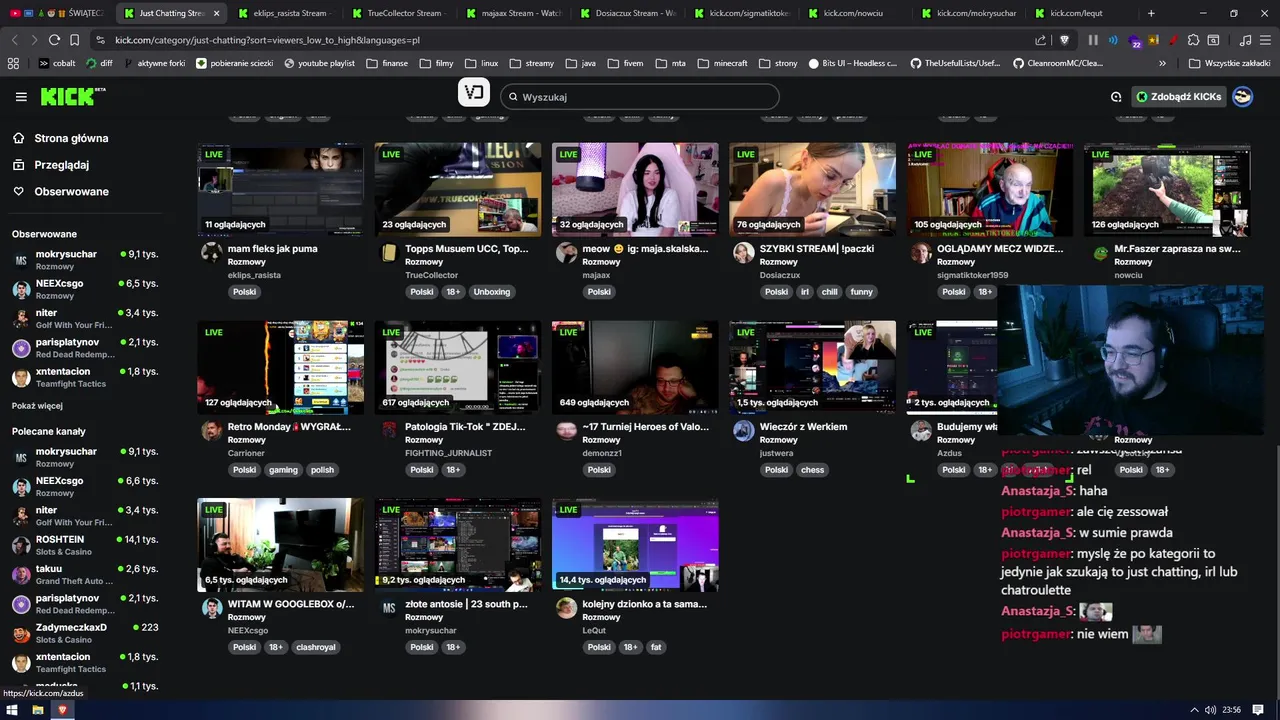
Task: Open the streamy bookmarks folder
Action: pos(531,63)
